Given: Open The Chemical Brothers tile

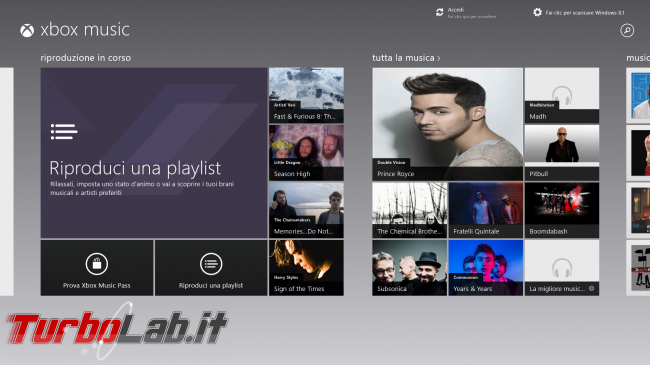Looking at the screenshot, I should click(410, 210).
